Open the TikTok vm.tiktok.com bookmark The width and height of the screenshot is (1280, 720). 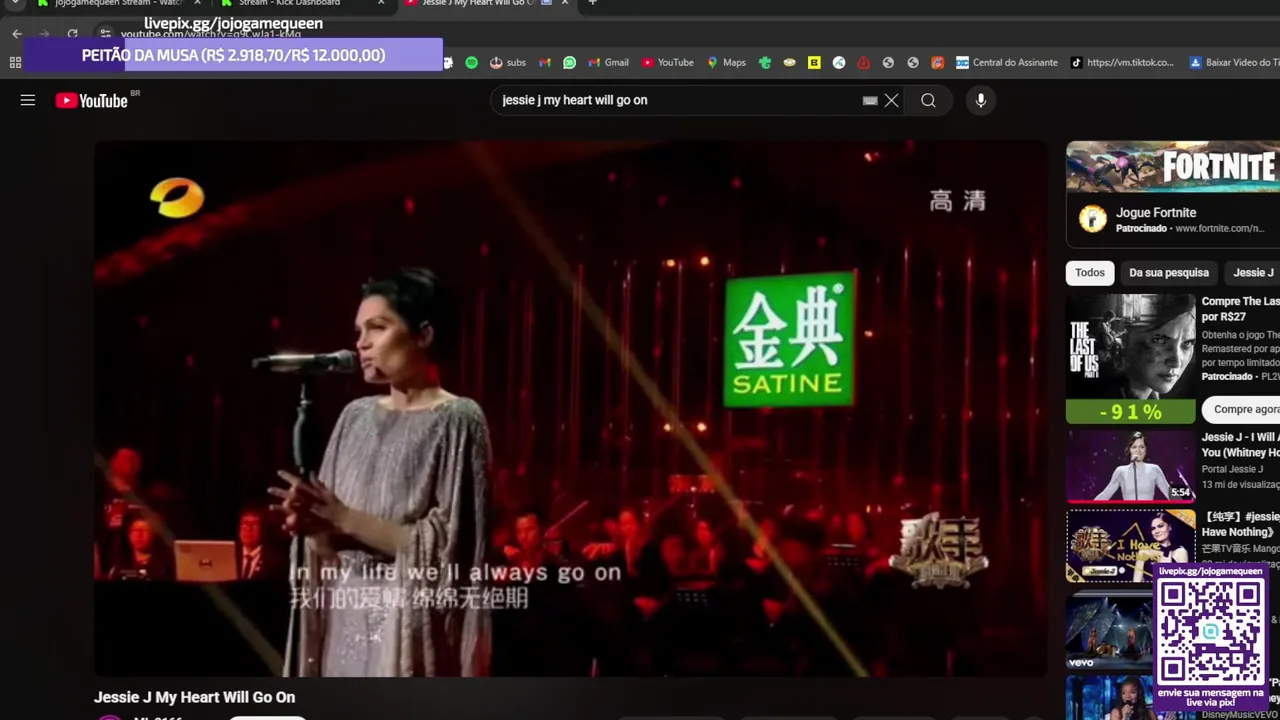pos(1122,62)
